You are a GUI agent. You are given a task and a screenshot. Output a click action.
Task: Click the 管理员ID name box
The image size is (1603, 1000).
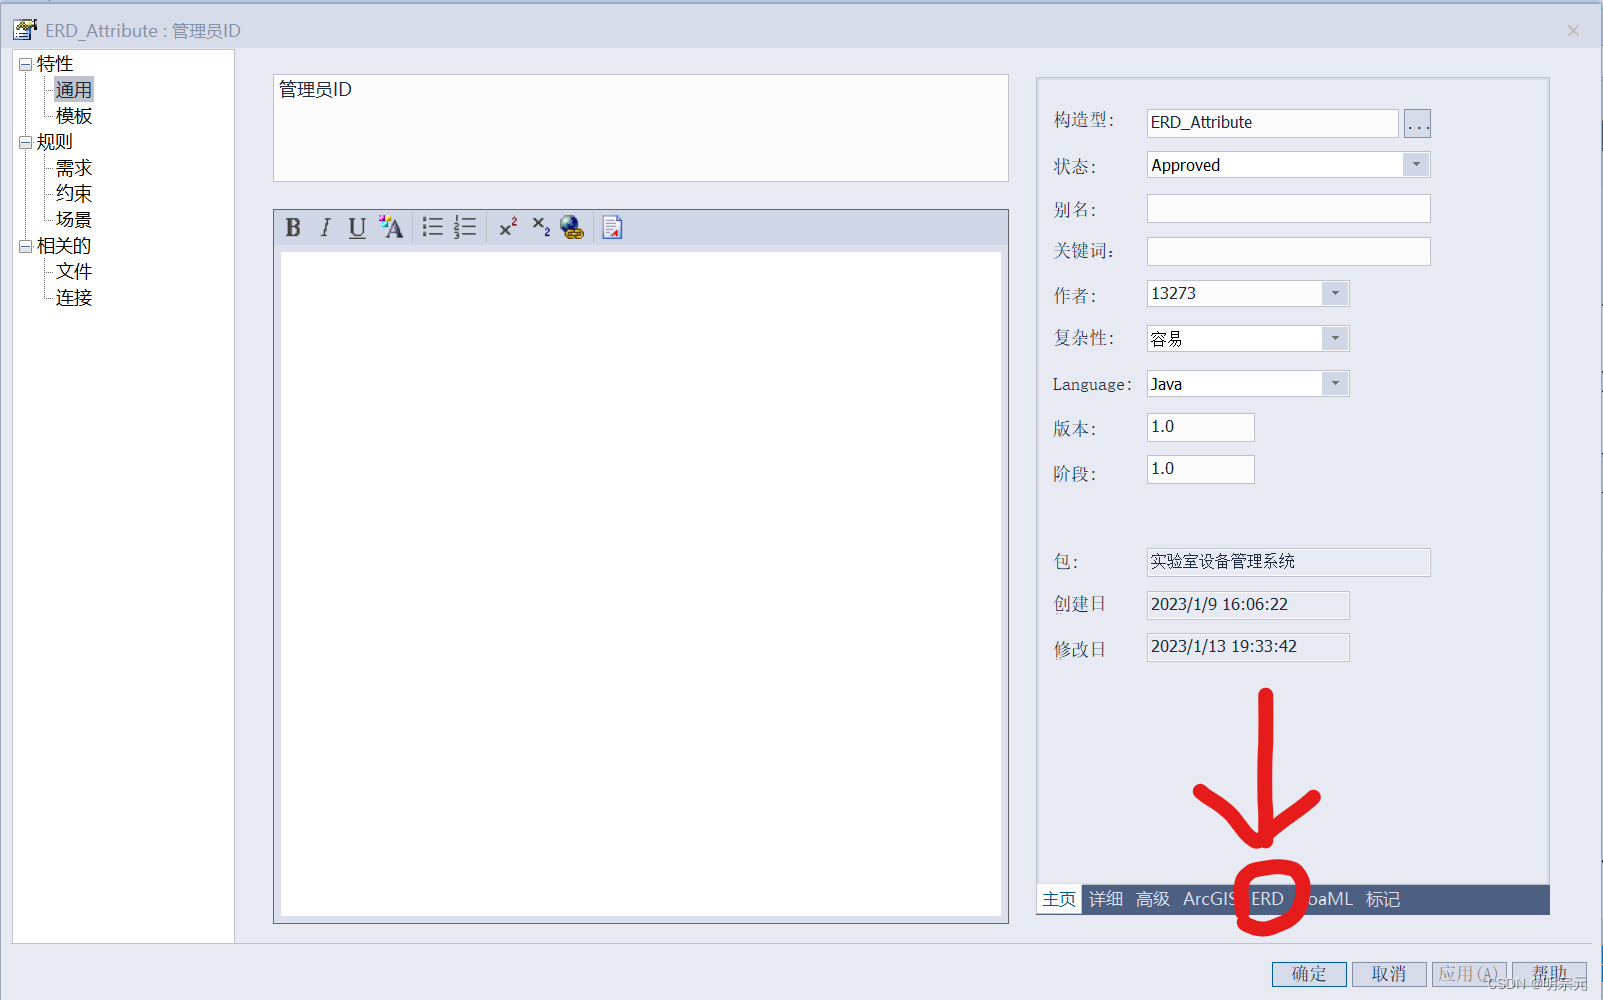(x=641, y=128)
